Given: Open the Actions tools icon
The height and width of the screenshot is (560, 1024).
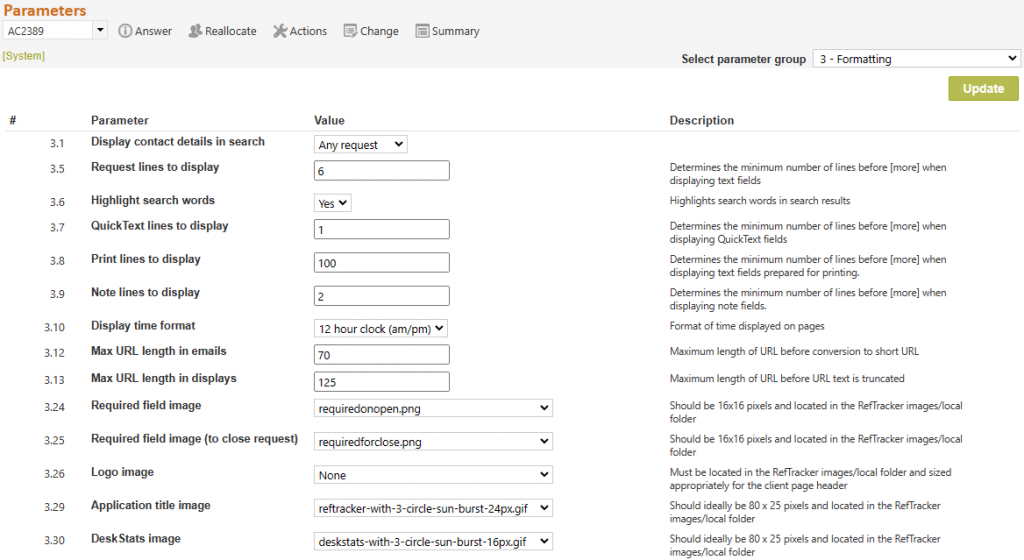Looking at the screenshot, I should click(x=280, y=31).
